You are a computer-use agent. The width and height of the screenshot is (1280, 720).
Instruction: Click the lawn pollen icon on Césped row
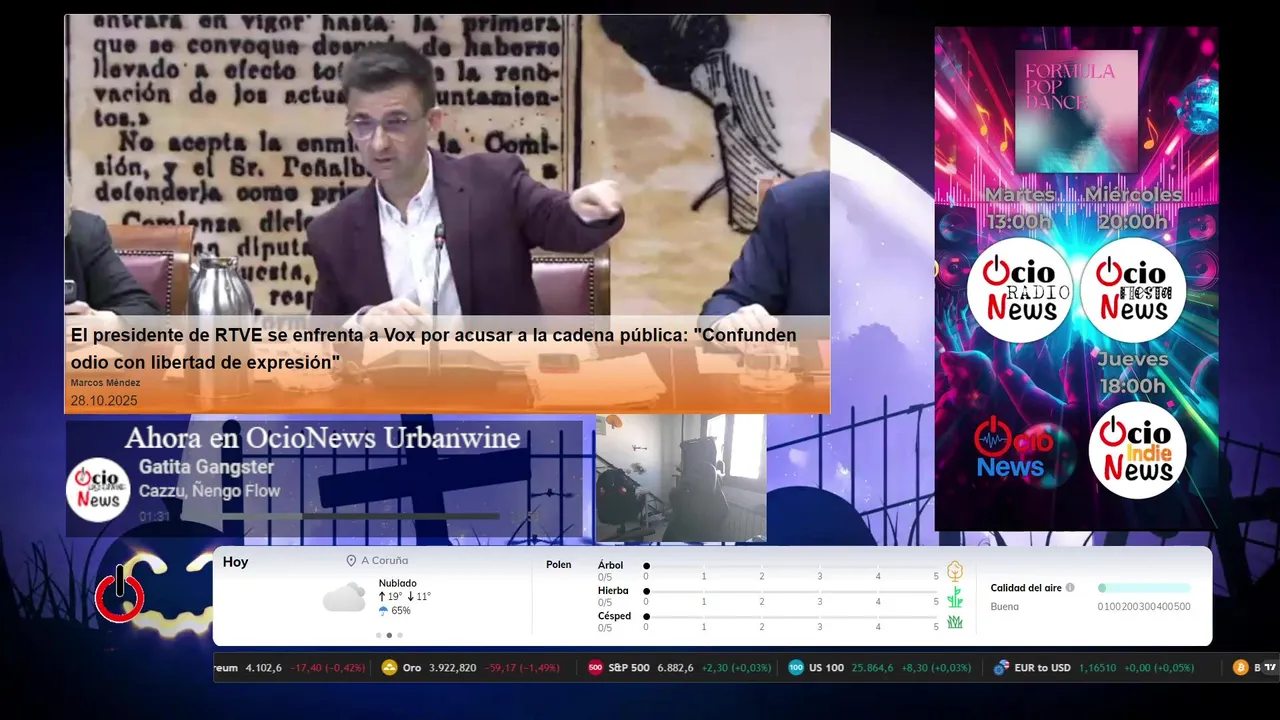pos(955,622)
